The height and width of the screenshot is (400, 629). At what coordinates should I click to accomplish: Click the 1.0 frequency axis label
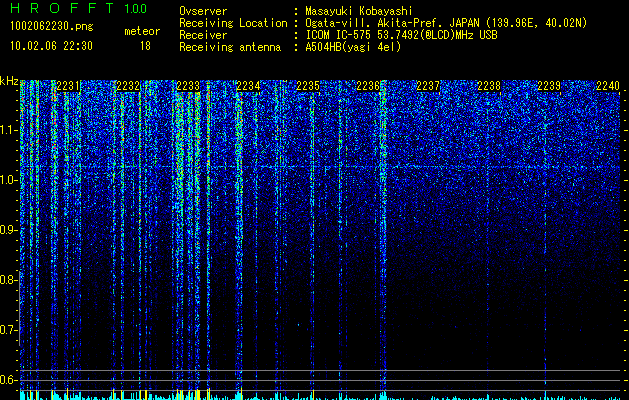pos(7,180)
